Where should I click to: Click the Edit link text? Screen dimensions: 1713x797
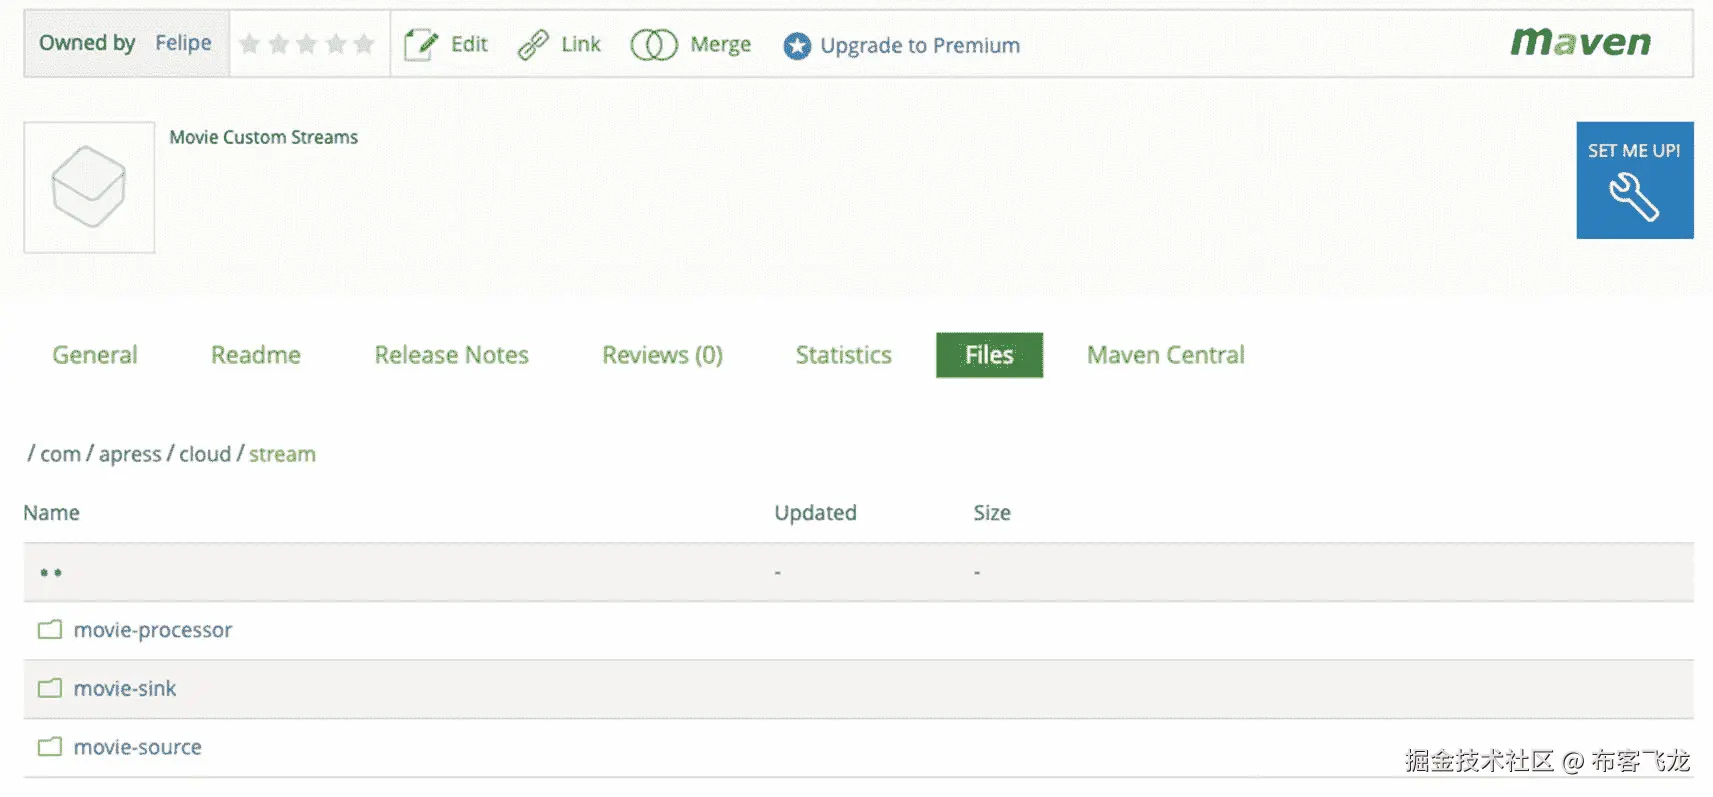click(469, 44)
